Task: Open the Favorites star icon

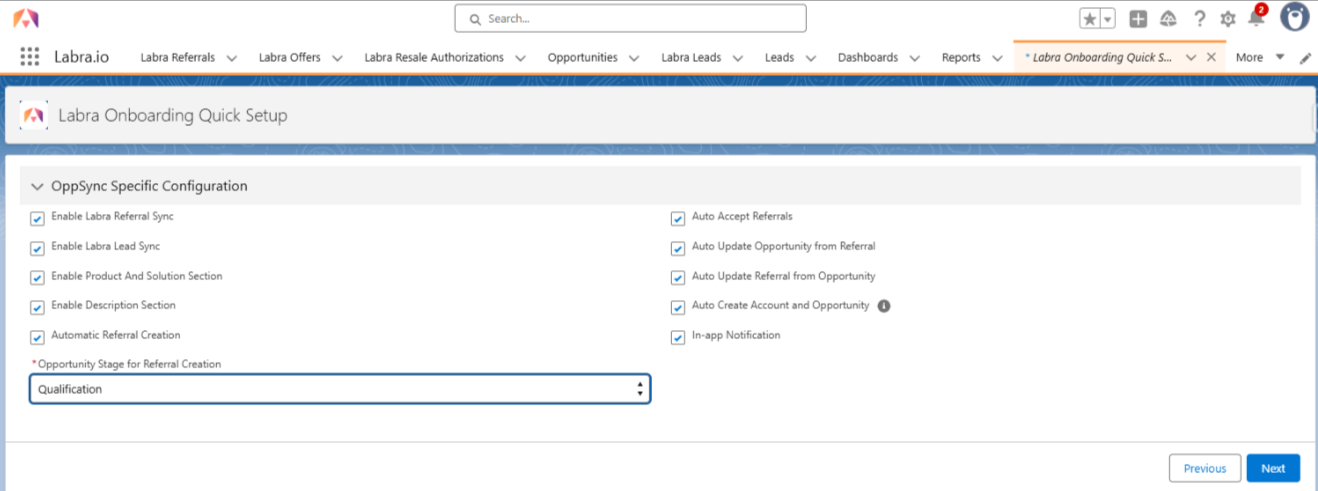Action: (1090, 19)
